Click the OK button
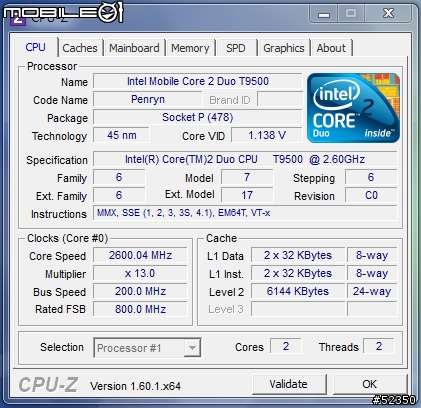 369,384
